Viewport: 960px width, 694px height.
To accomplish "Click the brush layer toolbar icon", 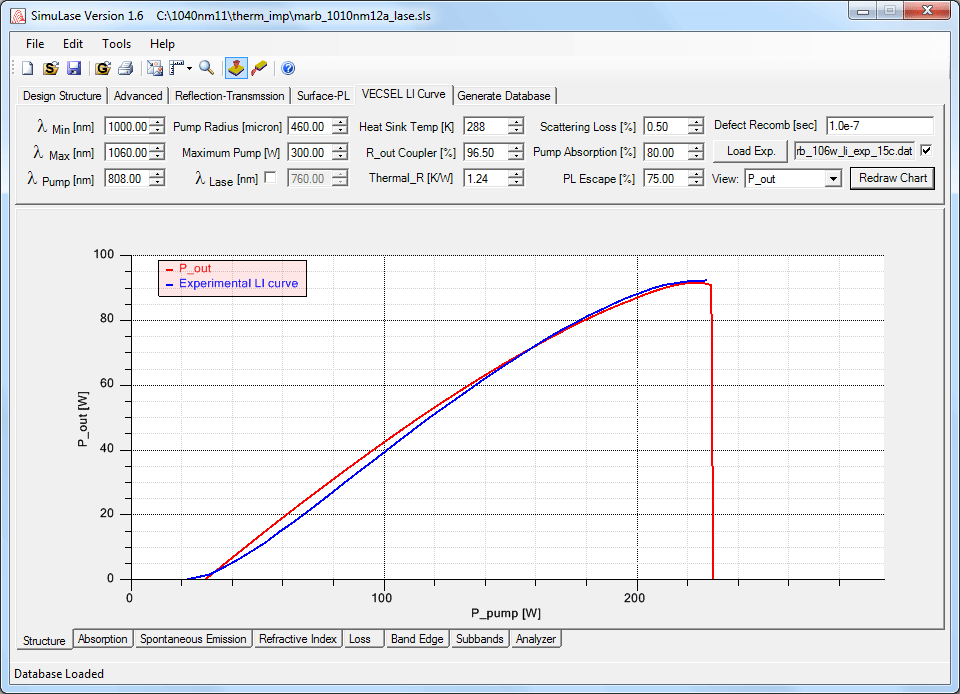I will coord(259,68).
